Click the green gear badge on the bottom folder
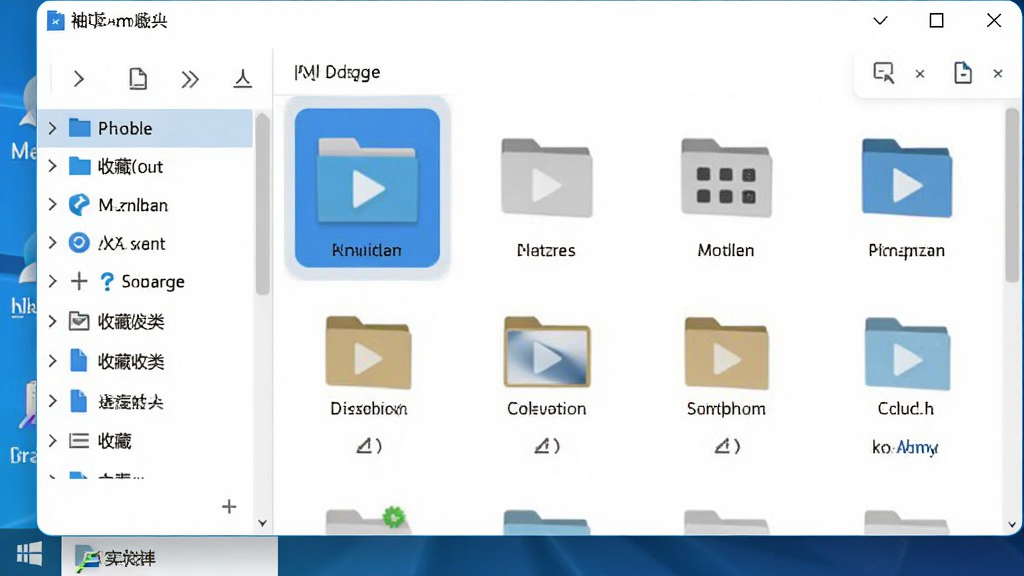 coord(394,517)
